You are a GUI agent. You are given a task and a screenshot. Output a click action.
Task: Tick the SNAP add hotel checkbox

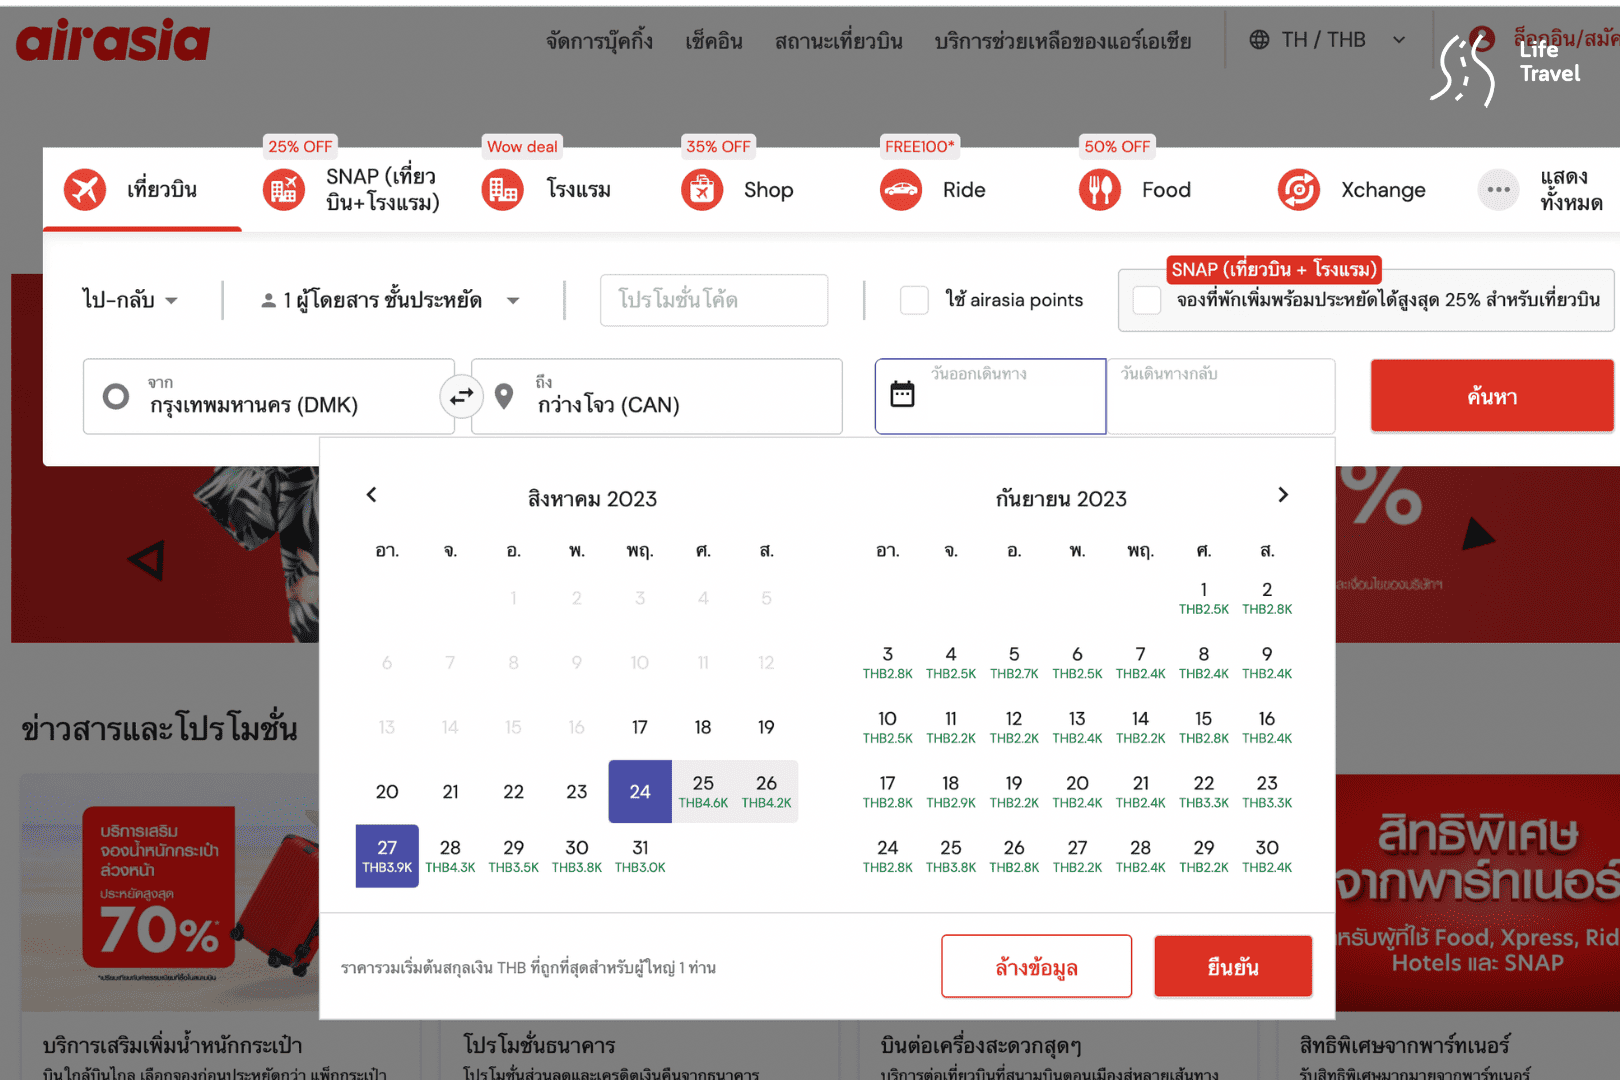point(1147,300)
